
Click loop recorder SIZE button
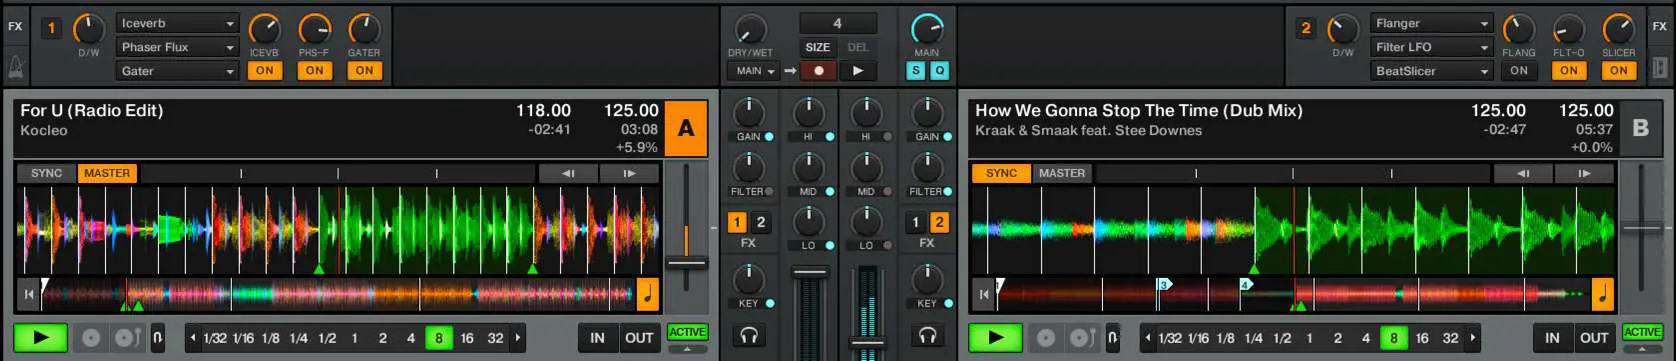coord(817,47)
